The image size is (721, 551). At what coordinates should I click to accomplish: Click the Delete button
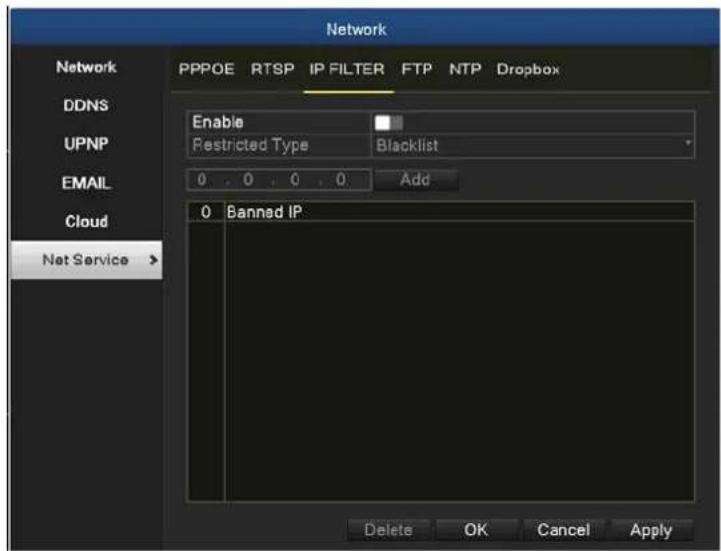click(x=389, y=530)
